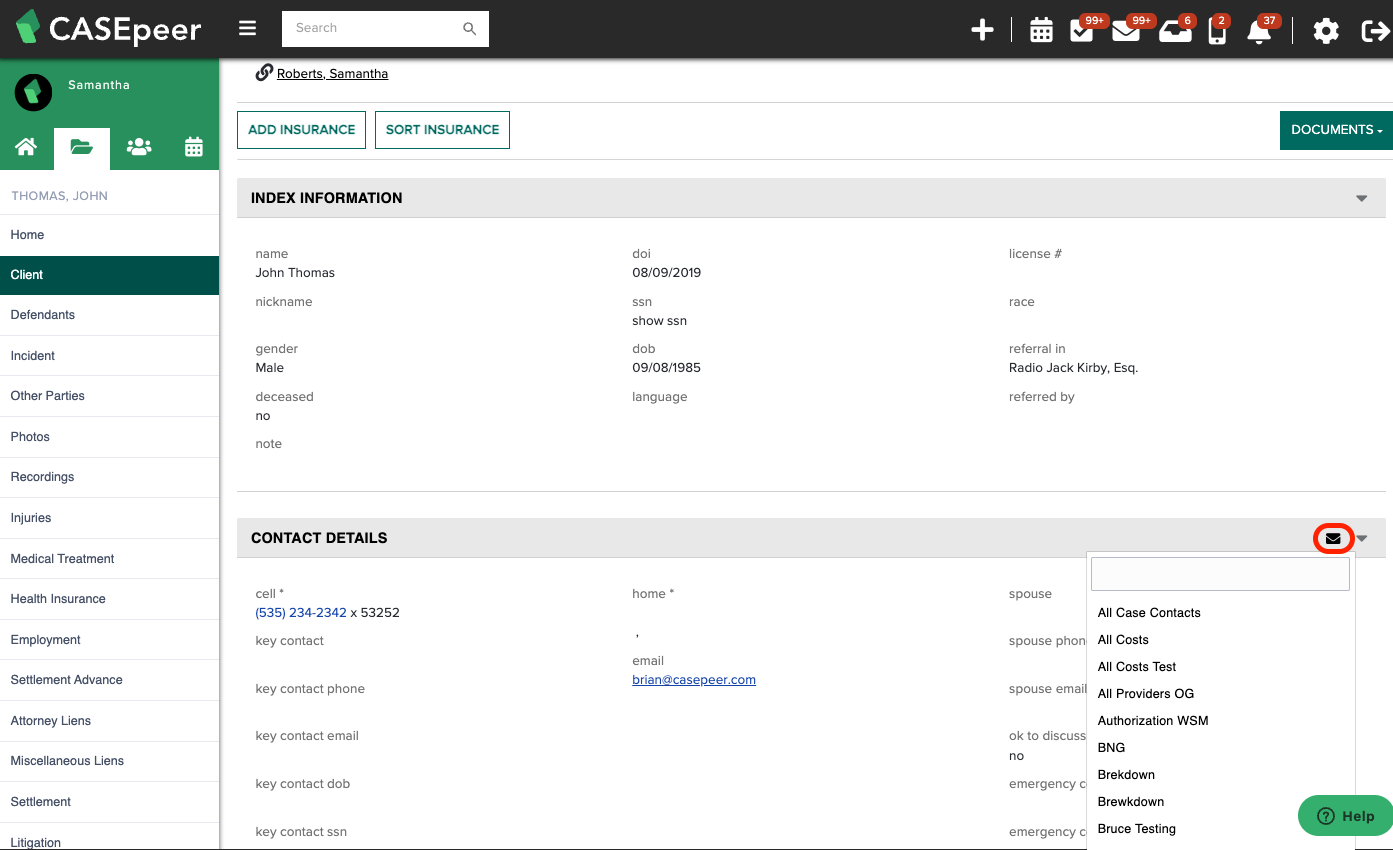Open the calendar icon in the top toolbar

pos(1041,29)
